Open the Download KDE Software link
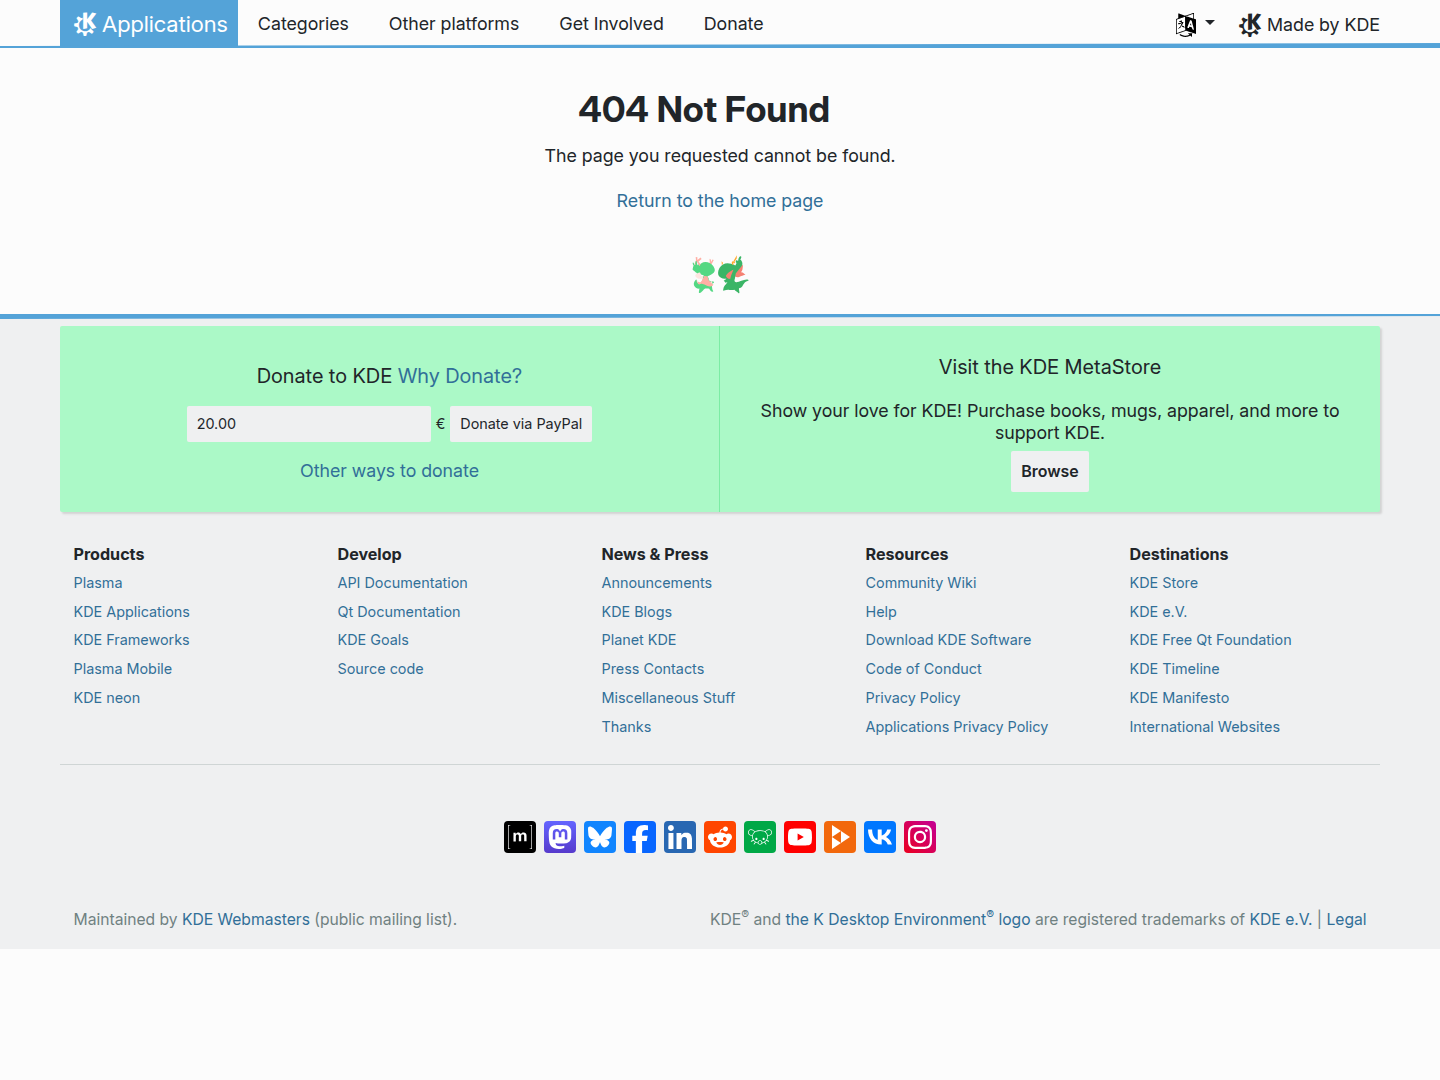 click(x=948, y=640)
